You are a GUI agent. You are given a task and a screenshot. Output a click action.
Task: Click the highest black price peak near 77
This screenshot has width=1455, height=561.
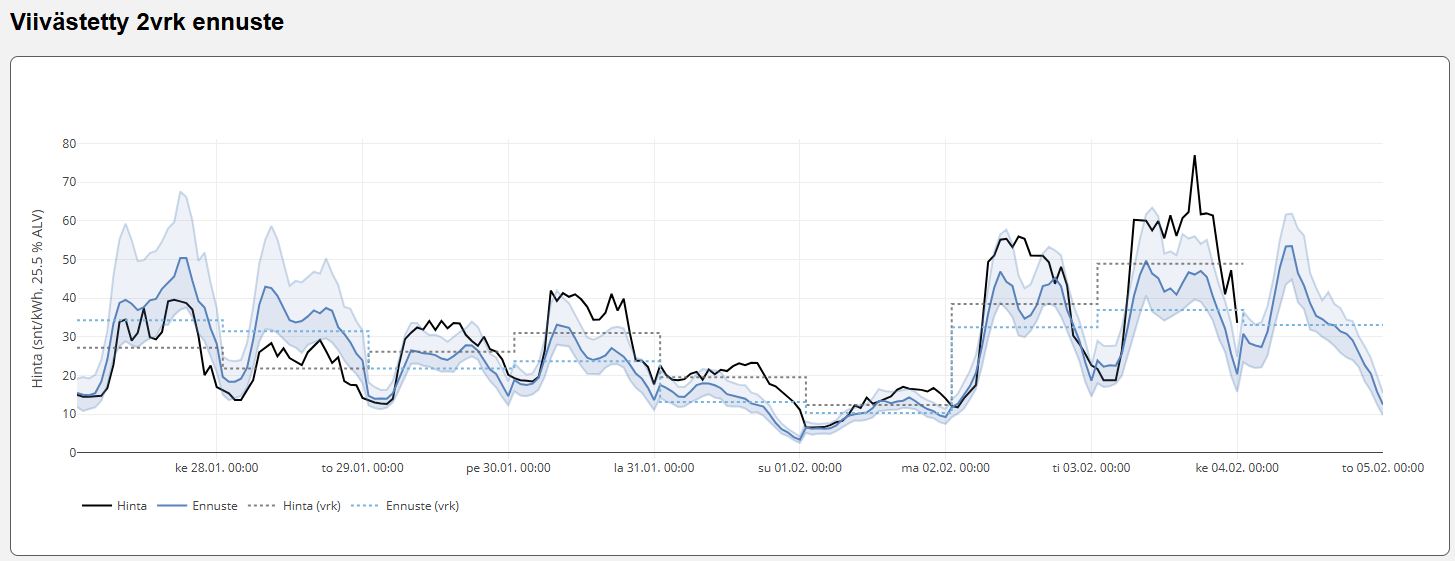tap(1194, 156)
